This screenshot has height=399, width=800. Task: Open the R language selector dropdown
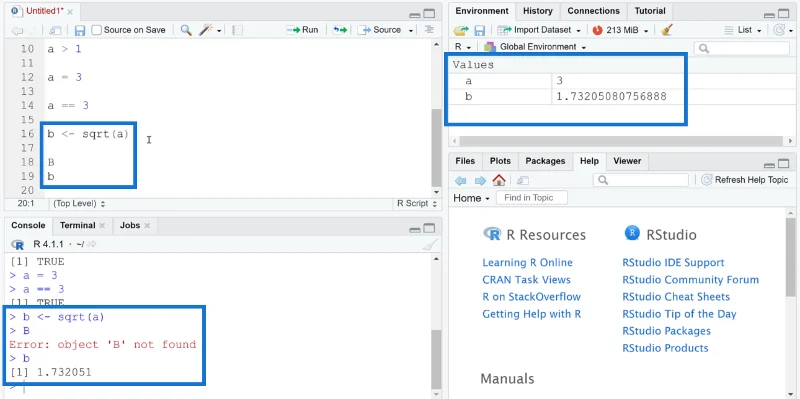(x=463, y=47)
